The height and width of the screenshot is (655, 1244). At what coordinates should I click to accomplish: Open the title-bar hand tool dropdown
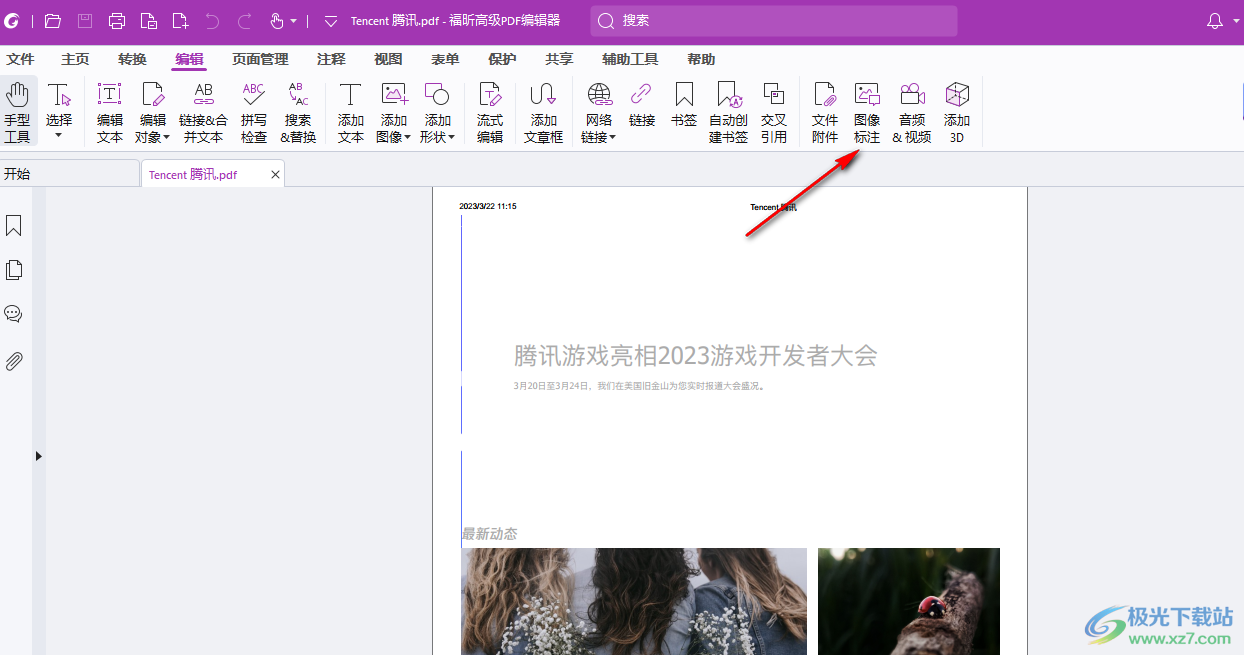pyautogui.click(x=293, y=21)
